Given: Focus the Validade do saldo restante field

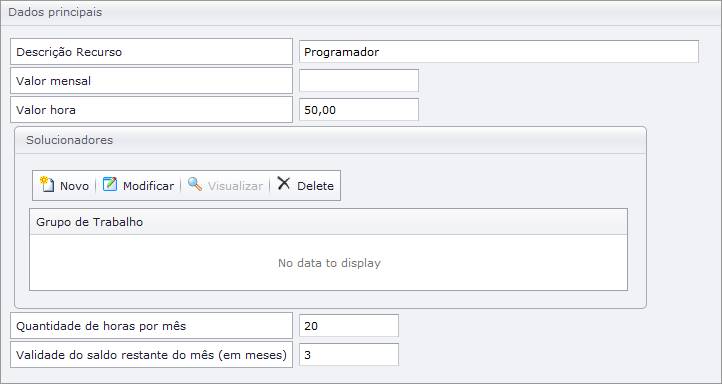Looking at the screenshot, I should coord(349,355).
